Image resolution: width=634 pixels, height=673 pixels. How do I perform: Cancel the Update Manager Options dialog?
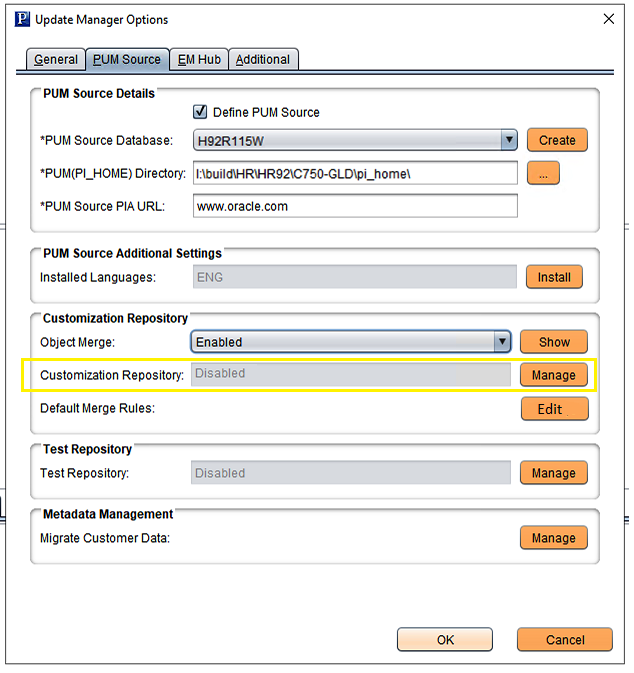pos(565,640)
